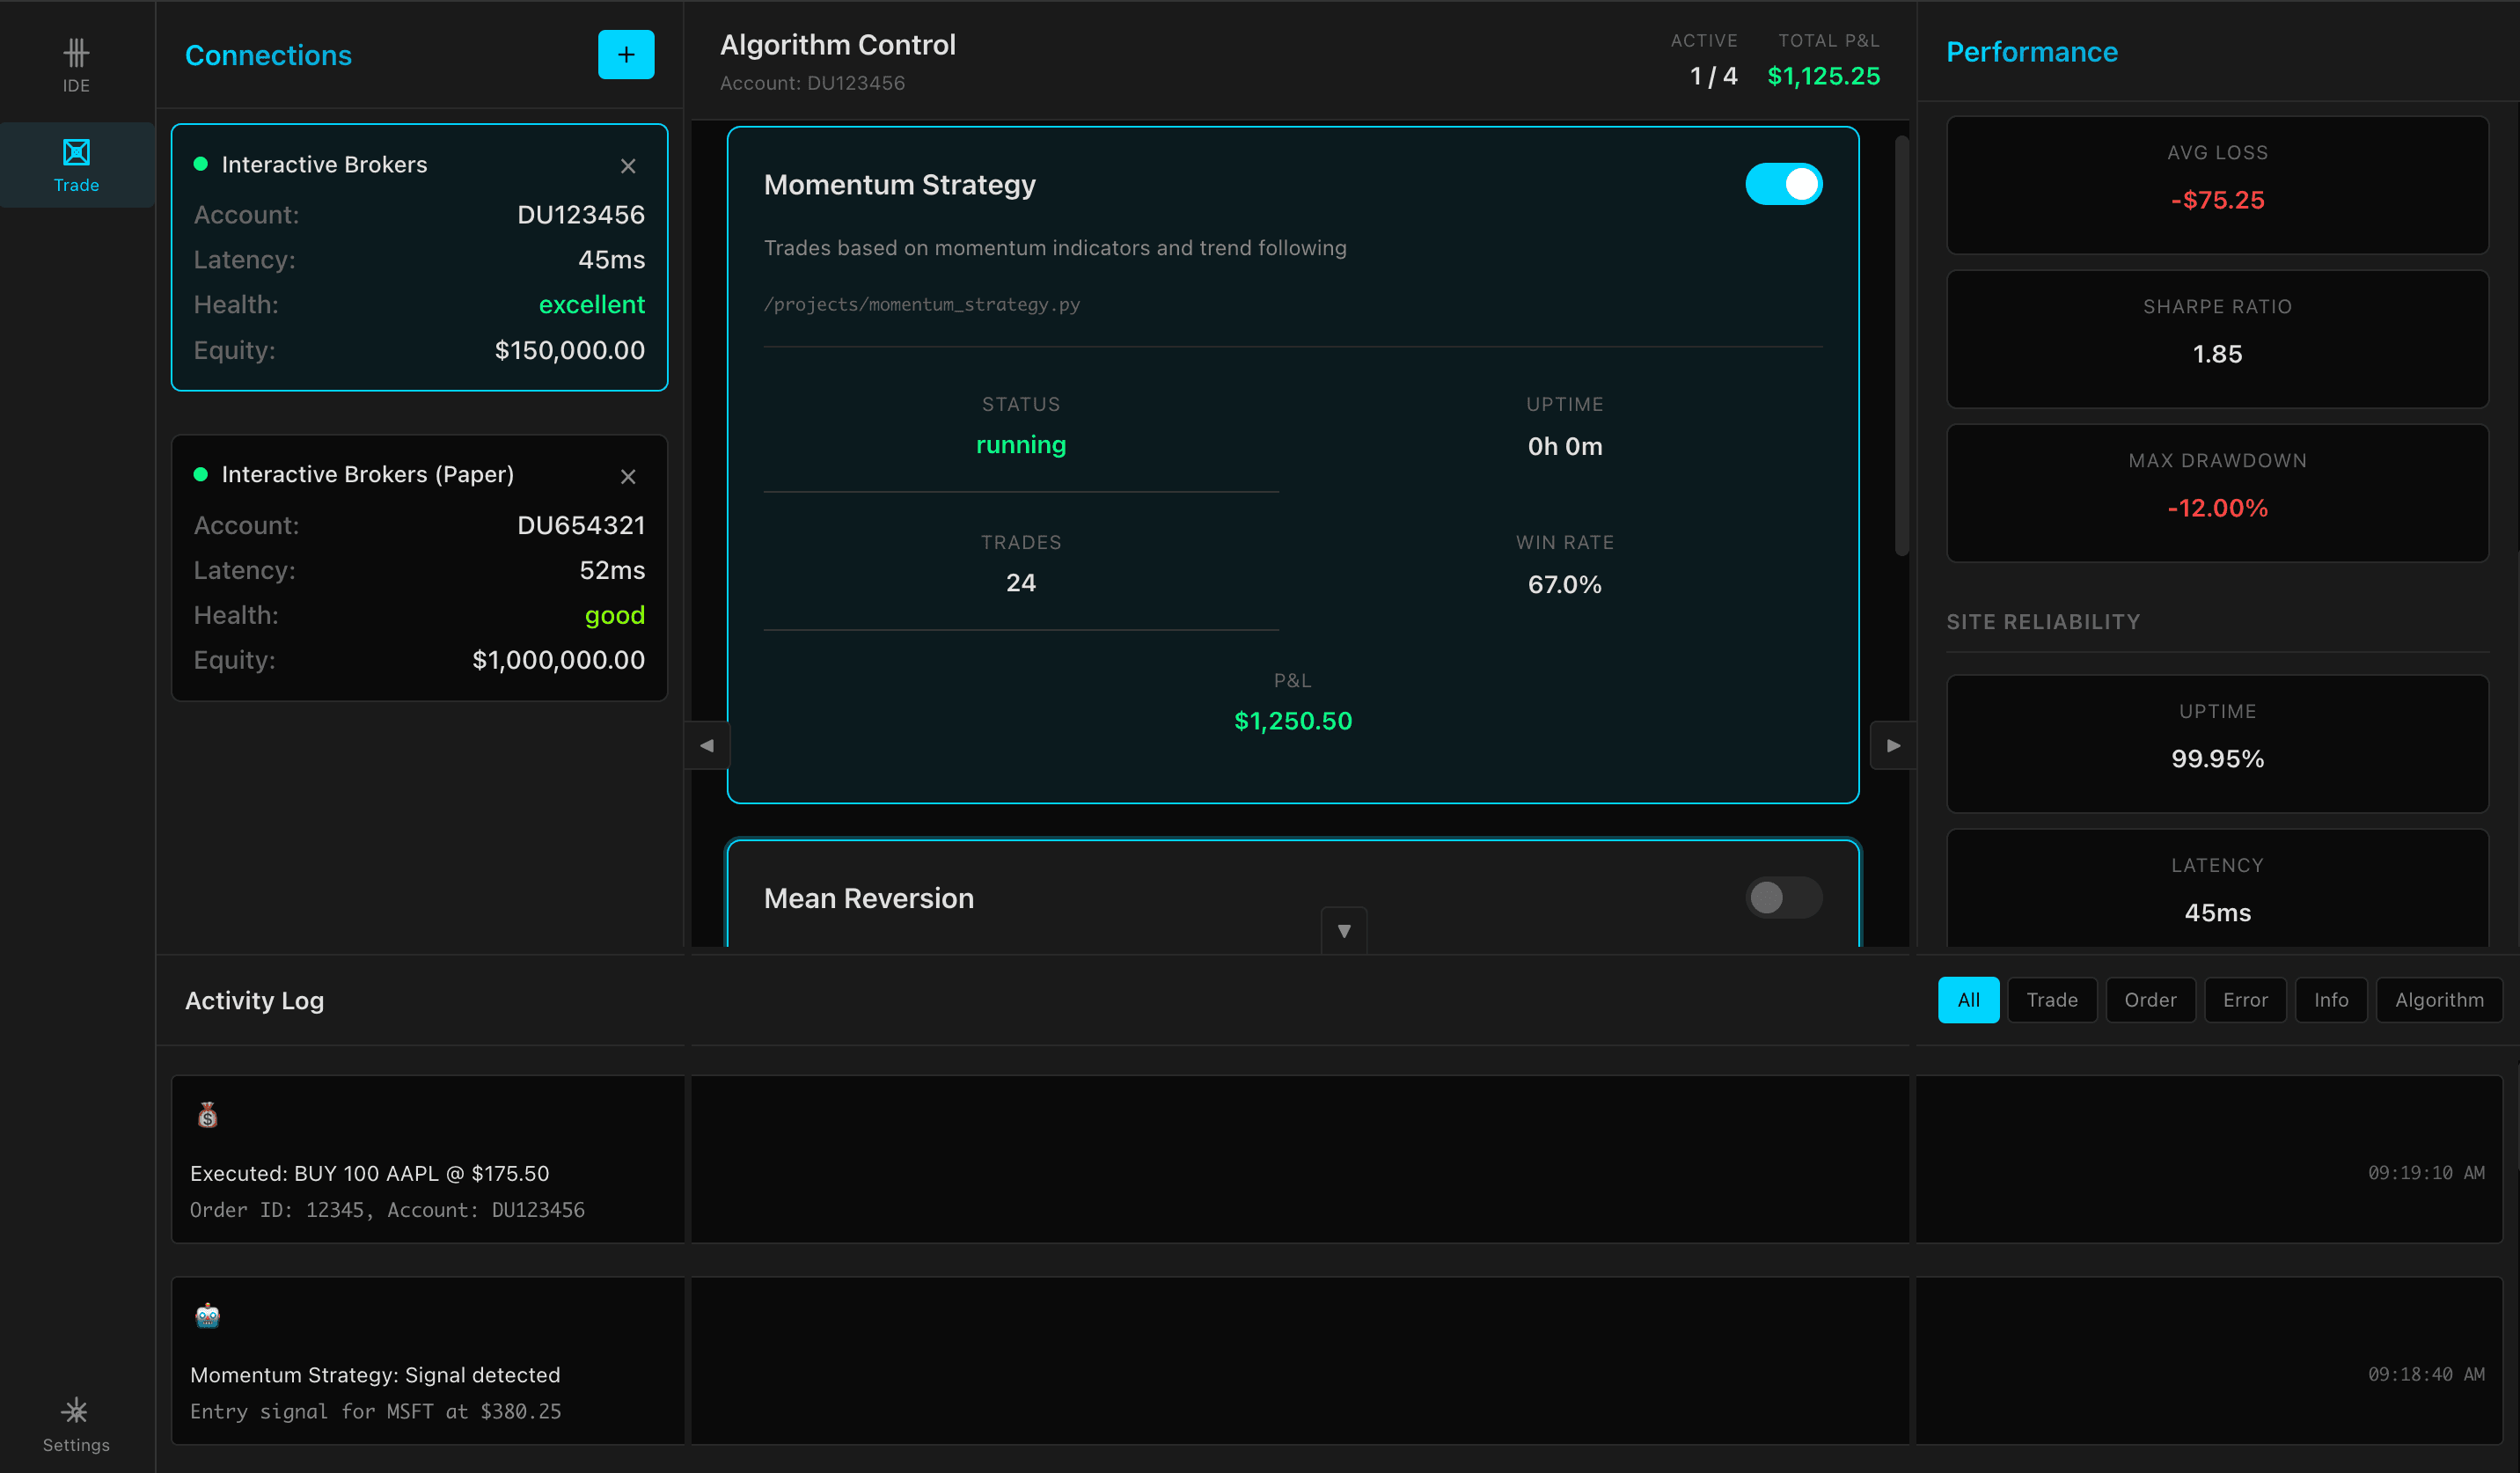This screenshot has width=2520, height=1473.
Task: Close the Interactive Brokers connection card
Action: point(628,166)
